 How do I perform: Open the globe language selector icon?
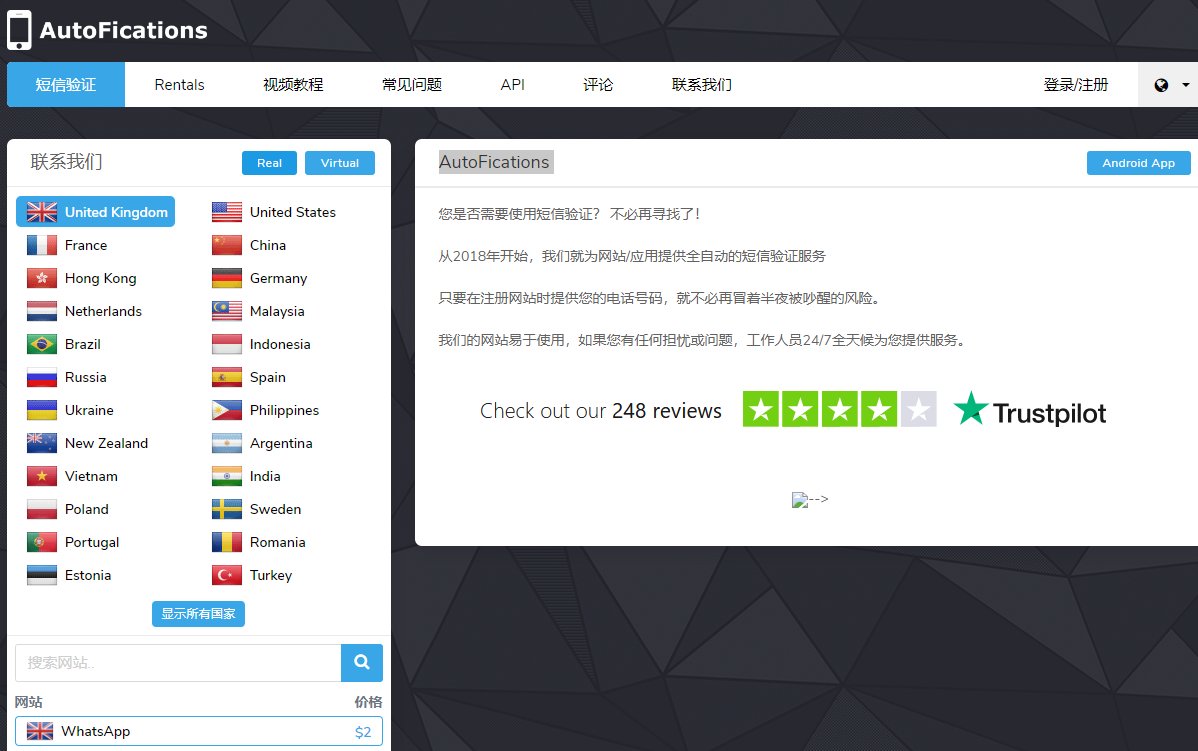tap(1161, 85)
